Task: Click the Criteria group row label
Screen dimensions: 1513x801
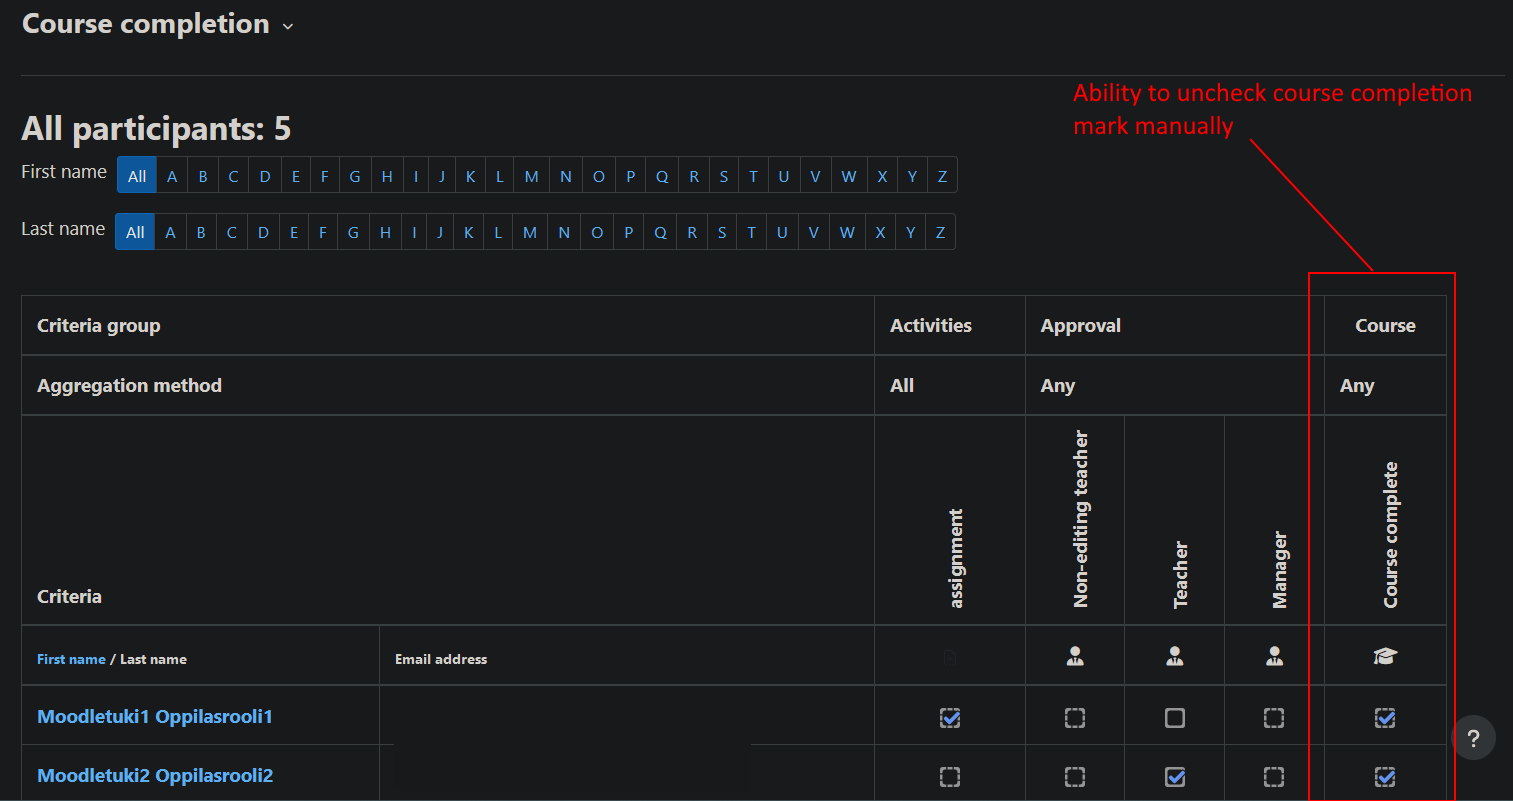Action: [x=99, y=326]
